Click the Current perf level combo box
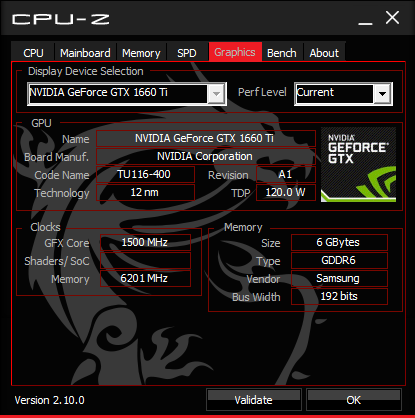Viewport: 415px width, 418px height. pos(344,94)
